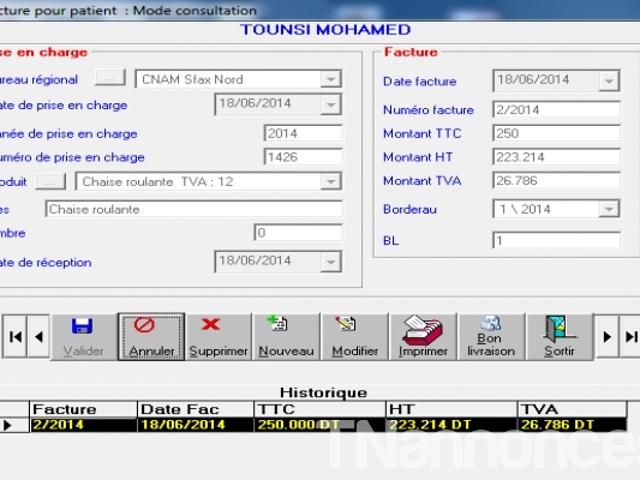Go to next record arrow
Image resolution: width=640 pixels, height=480 pixels.
(x=607, y=337)
